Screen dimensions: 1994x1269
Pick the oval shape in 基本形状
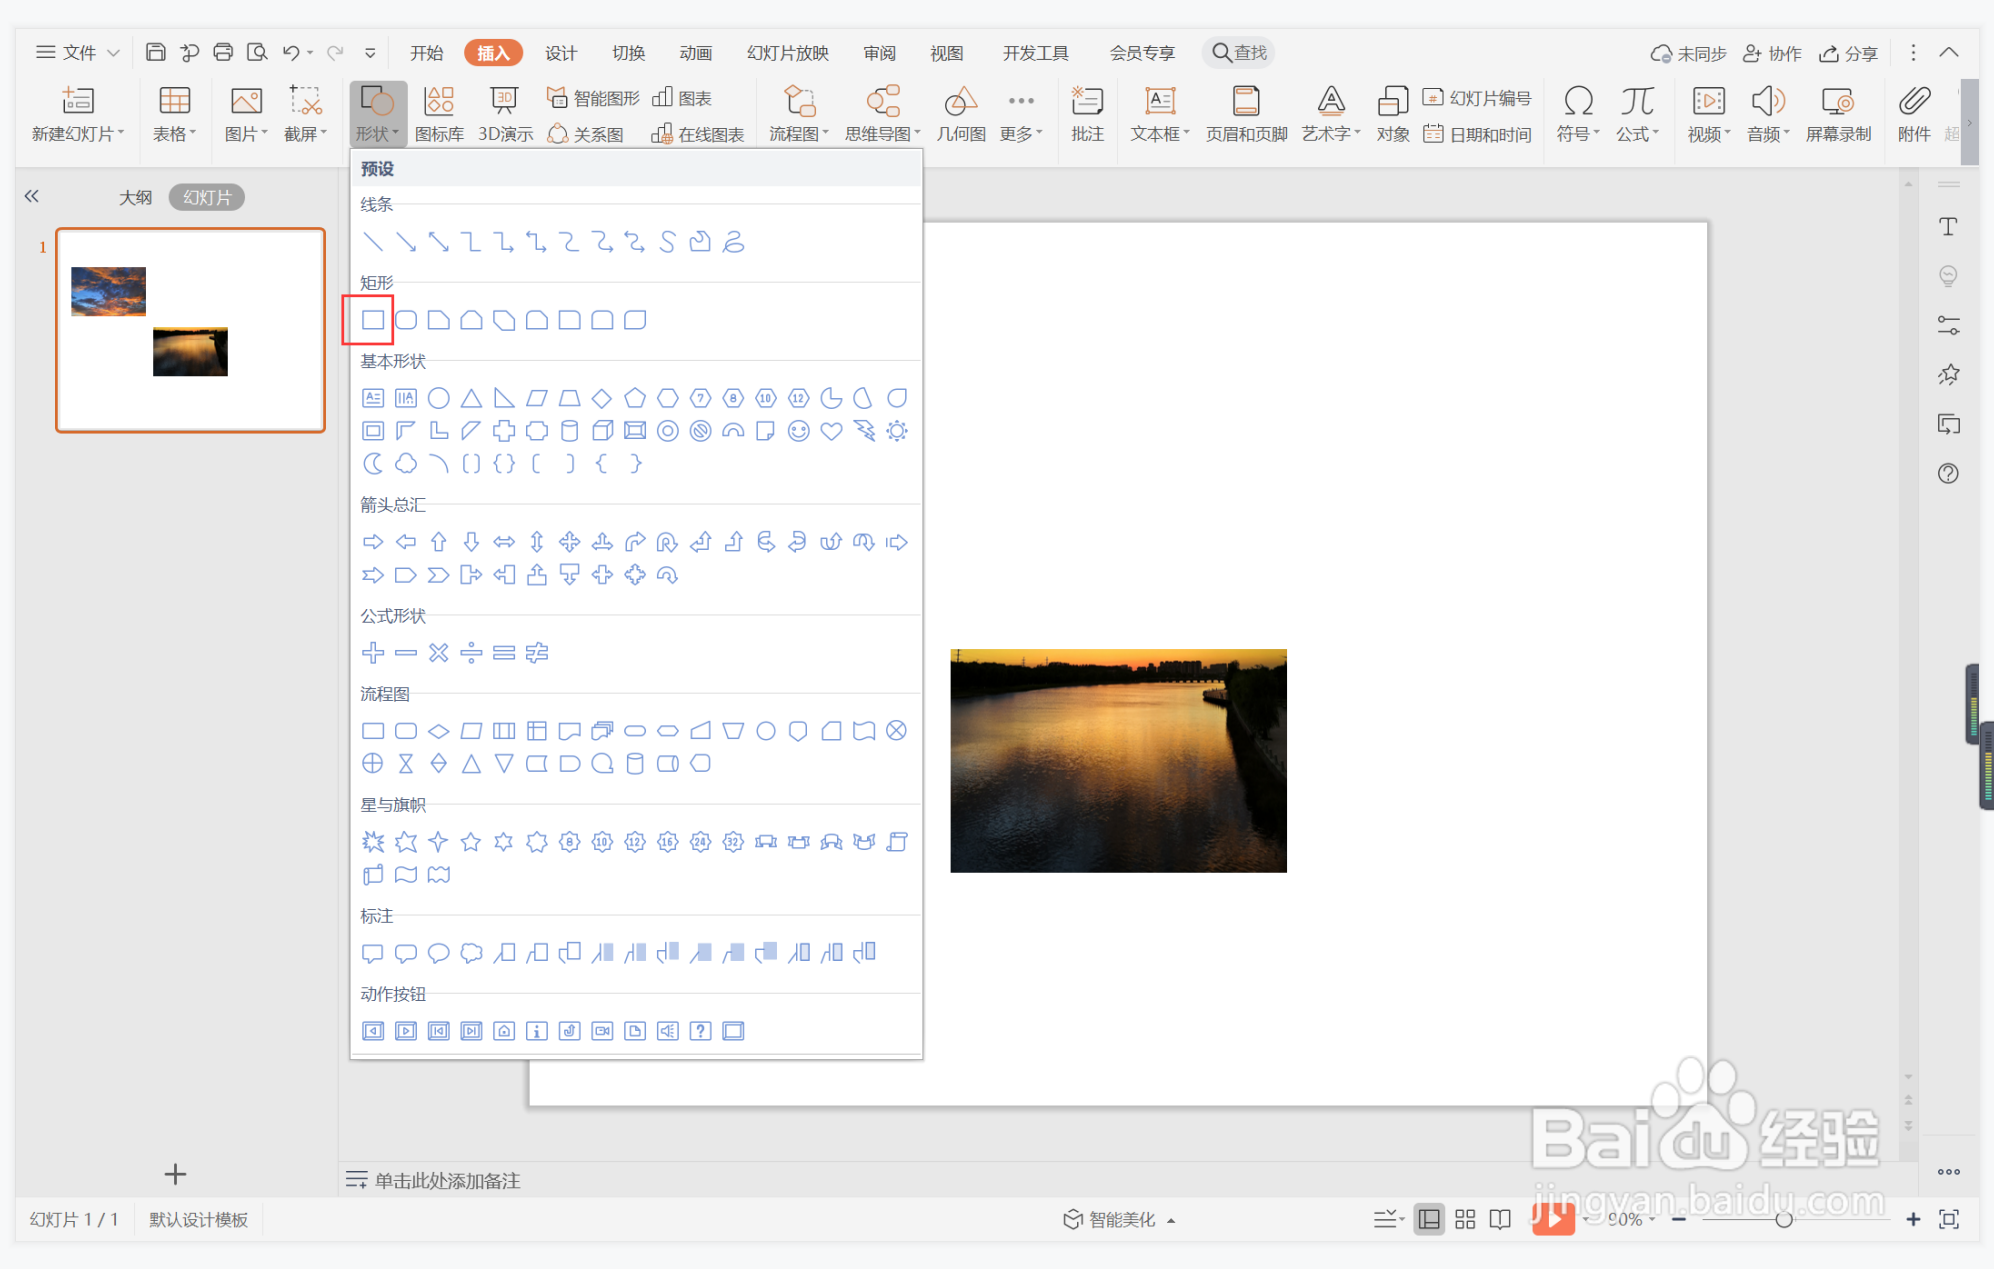pos(438,398)
